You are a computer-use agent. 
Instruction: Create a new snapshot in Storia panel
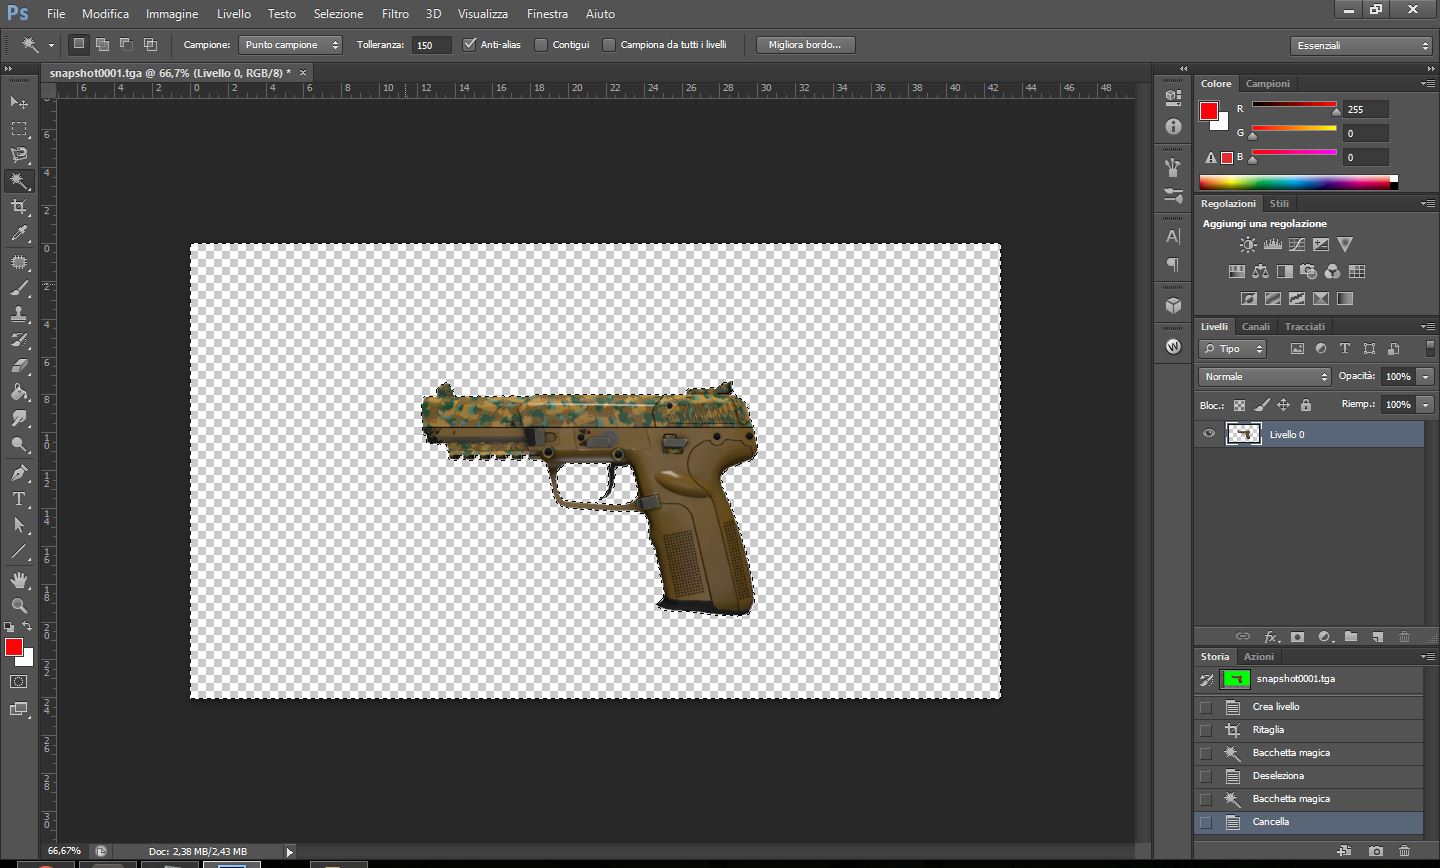[1376, 851]
